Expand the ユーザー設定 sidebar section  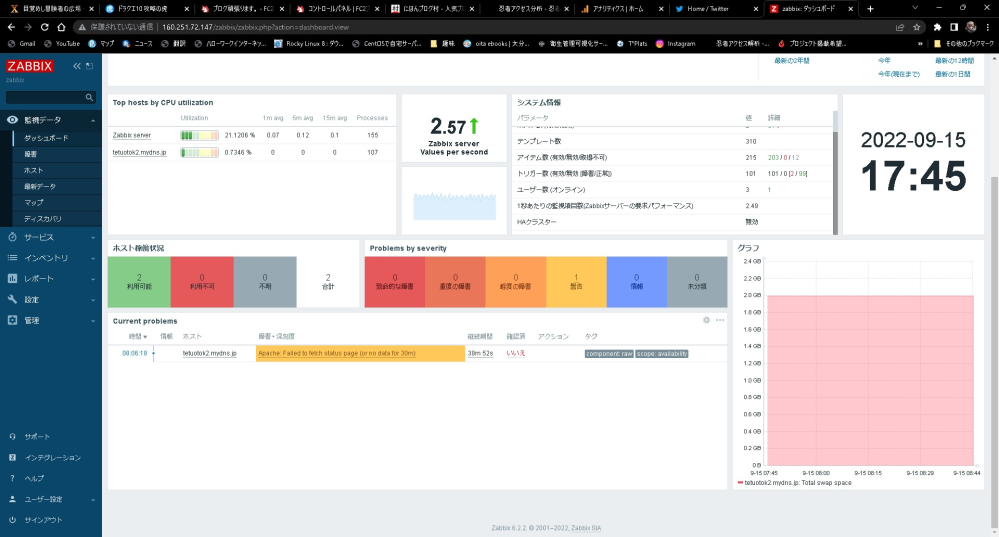[43, 499]
